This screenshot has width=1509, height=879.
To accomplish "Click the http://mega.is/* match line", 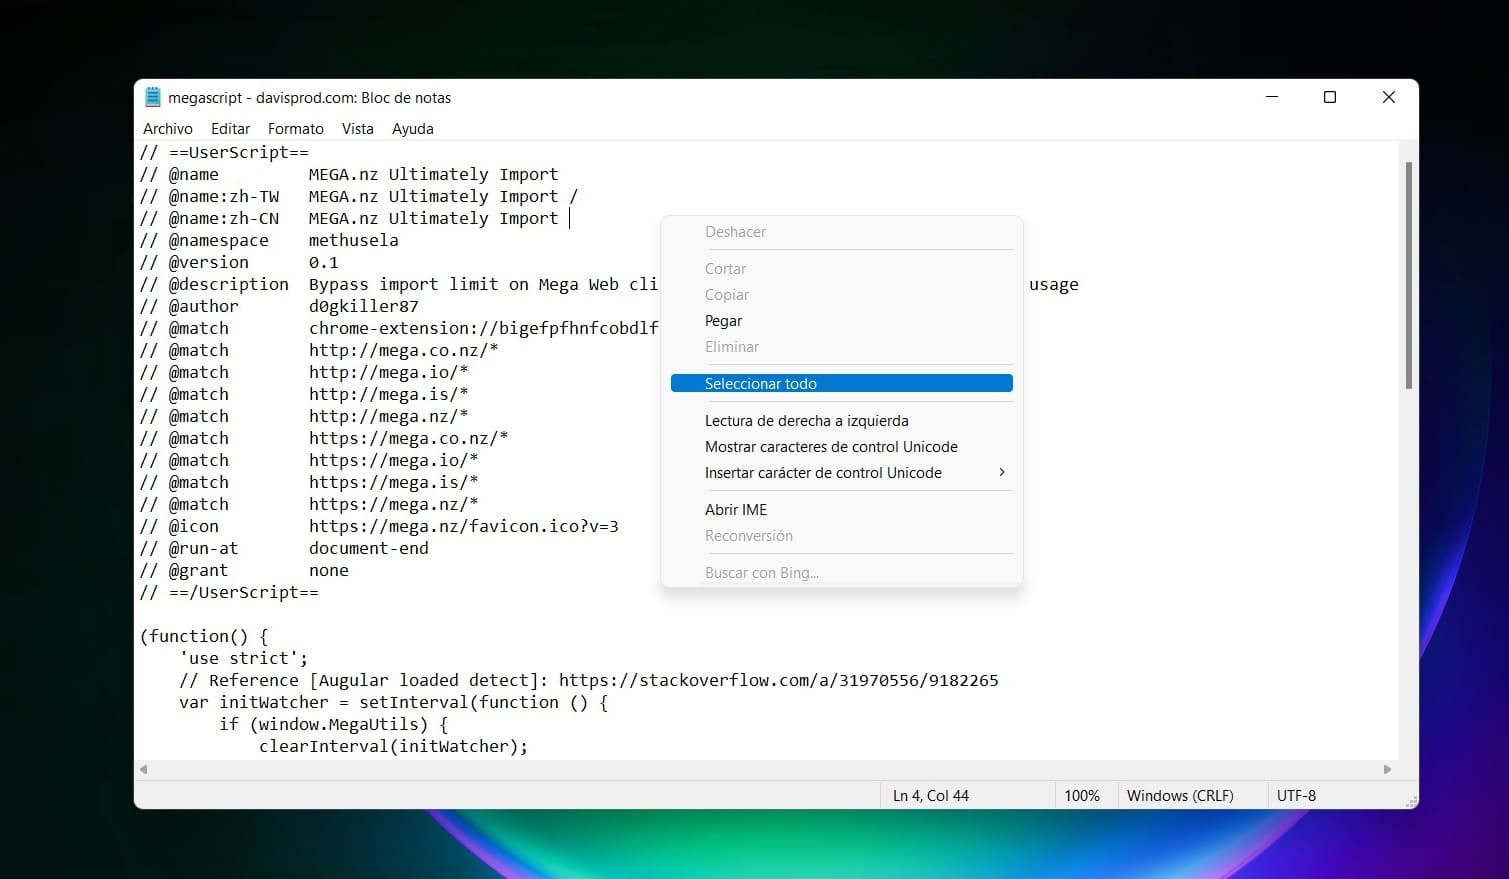I will 304,395.
